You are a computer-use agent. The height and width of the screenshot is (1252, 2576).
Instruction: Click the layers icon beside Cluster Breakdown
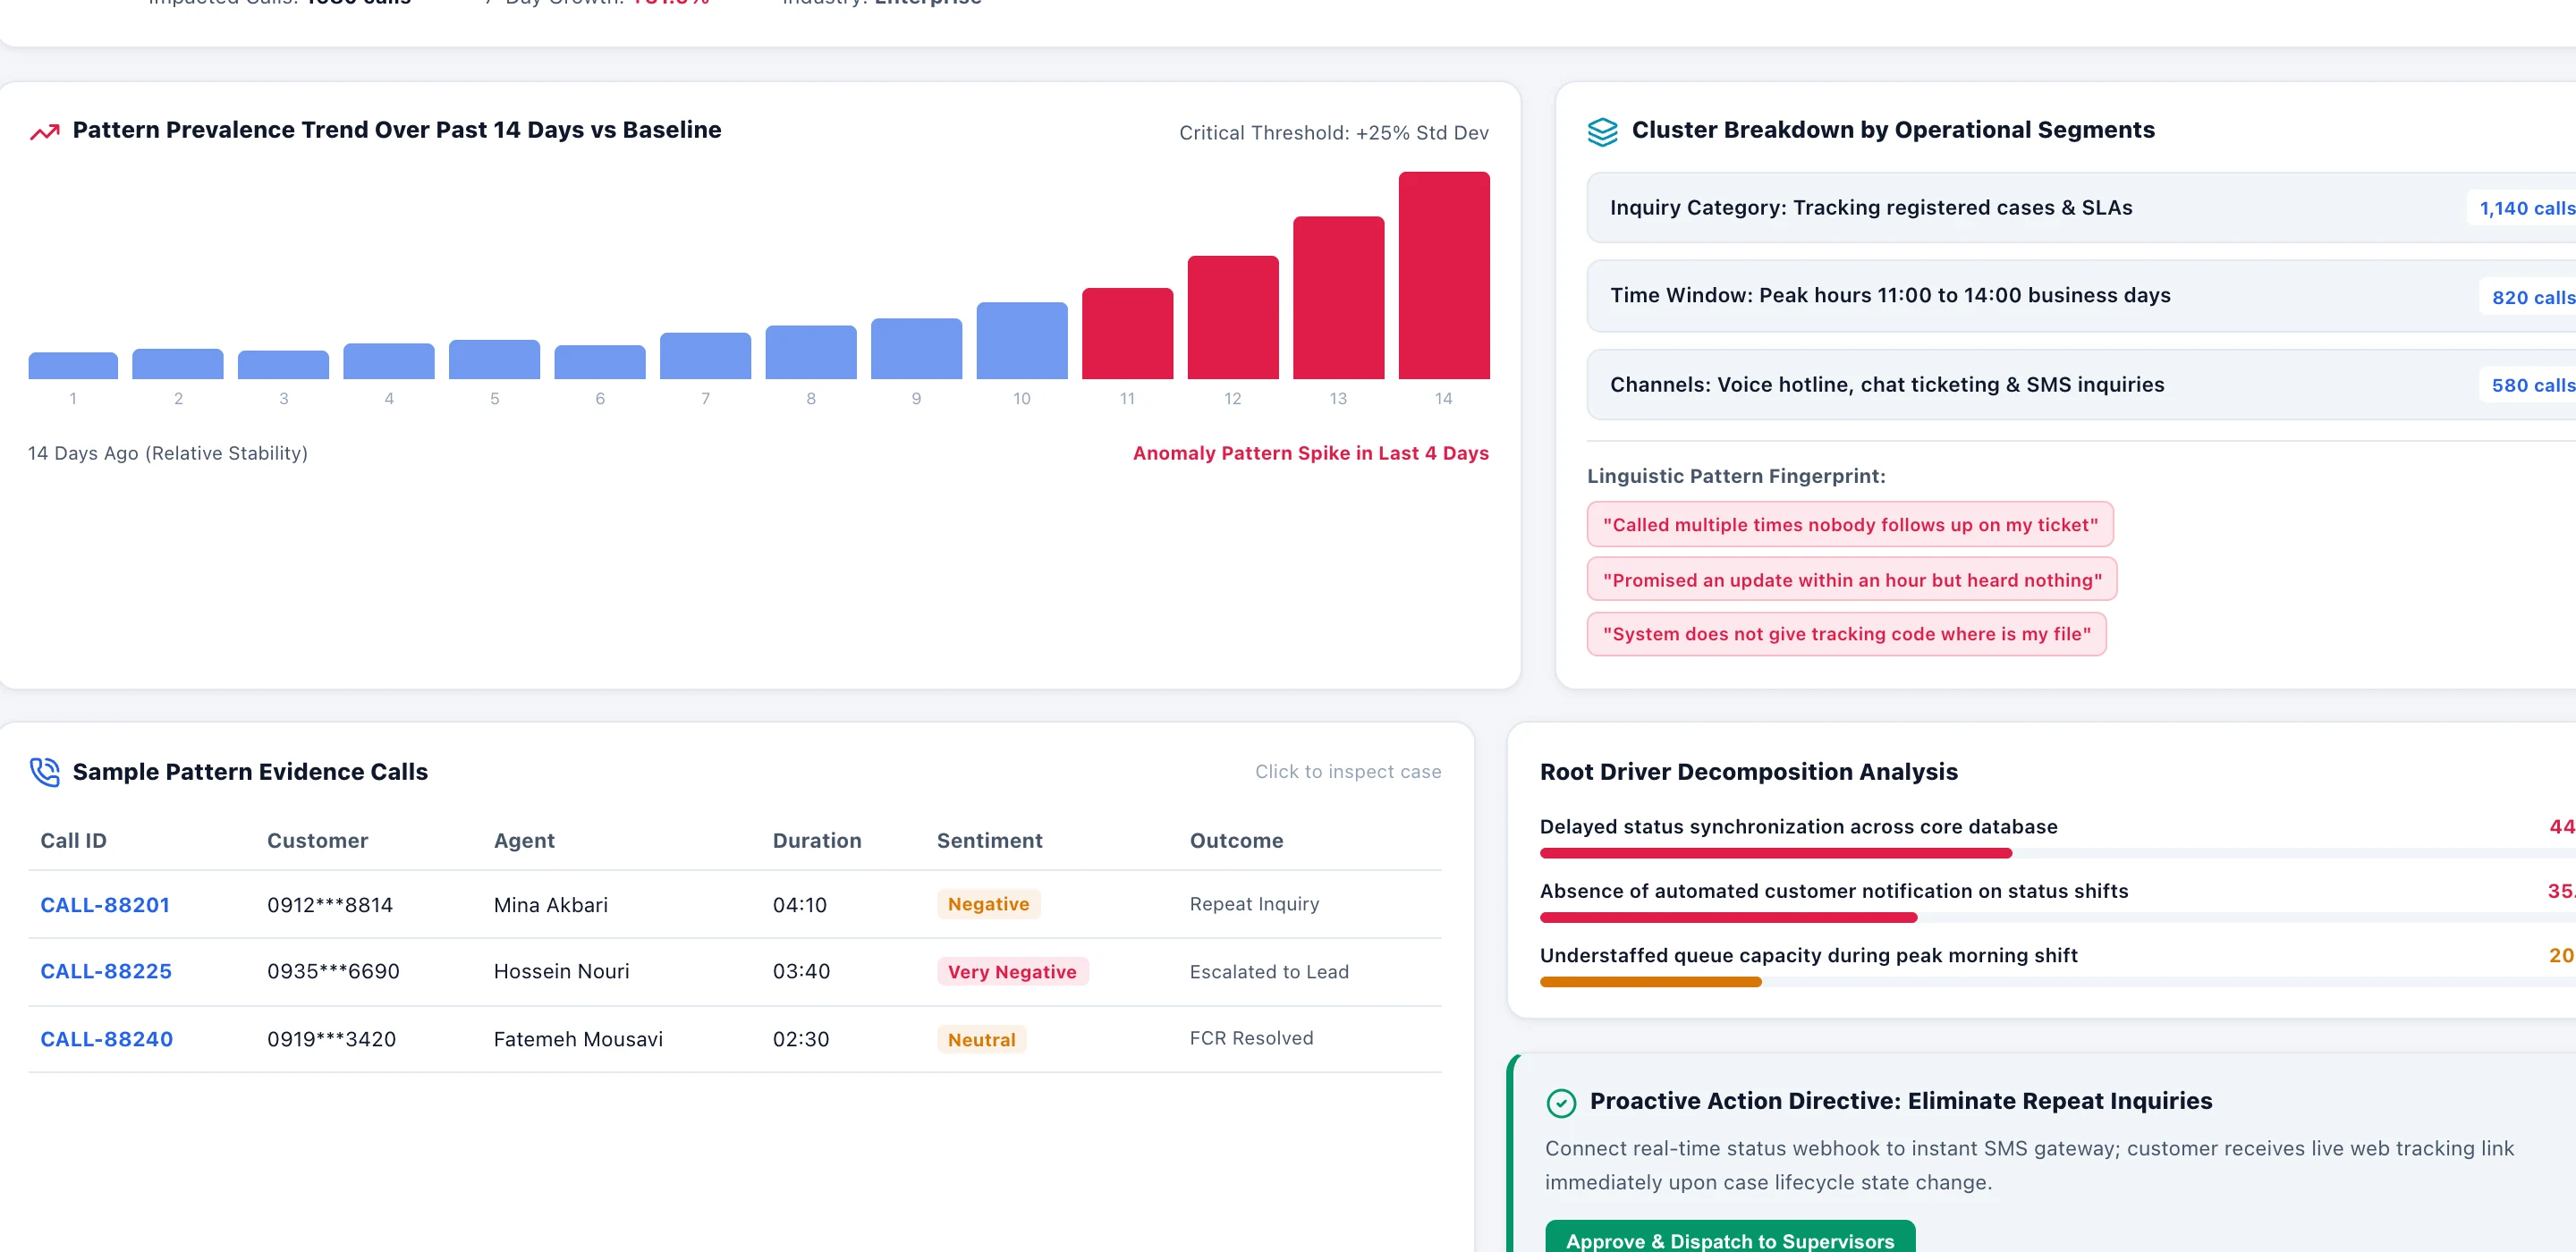pos(1602,132)
